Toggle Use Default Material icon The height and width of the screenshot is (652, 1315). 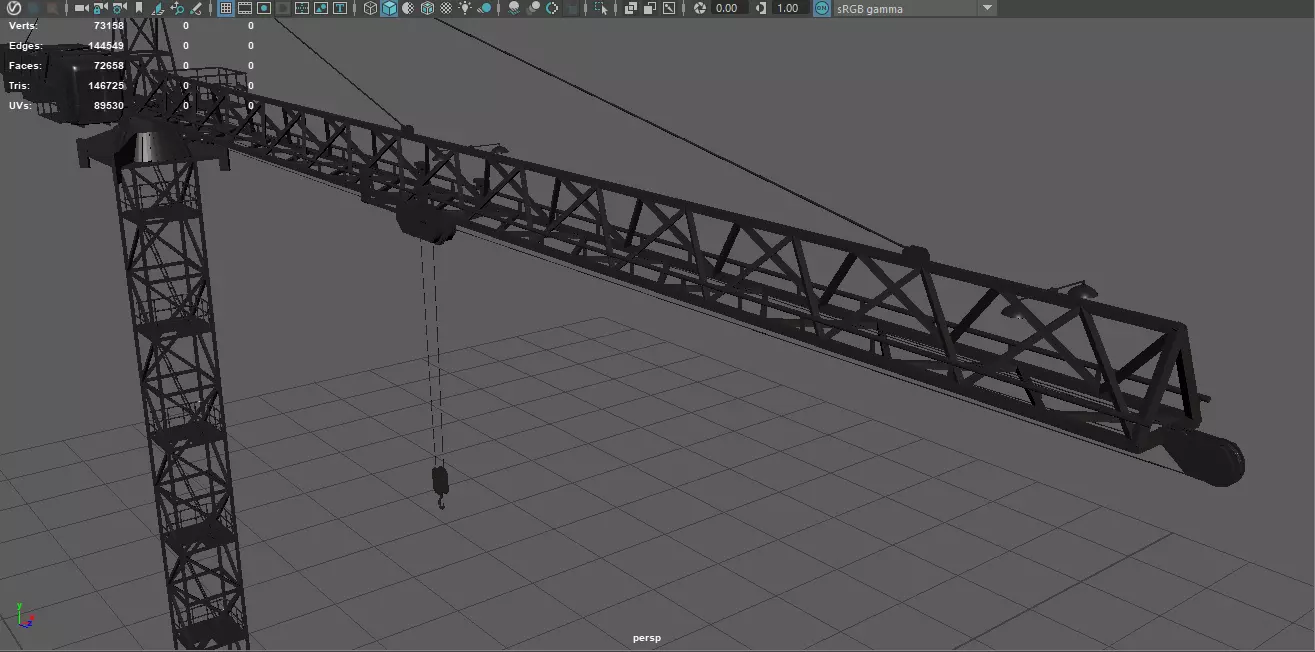coord(407,8)
